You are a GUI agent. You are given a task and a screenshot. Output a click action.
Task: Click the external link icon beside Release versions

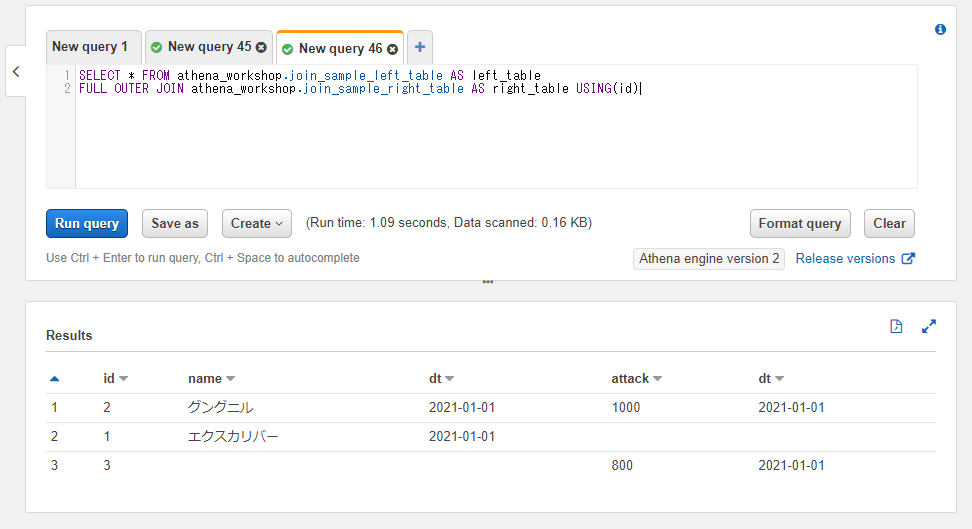pos(908,259)
